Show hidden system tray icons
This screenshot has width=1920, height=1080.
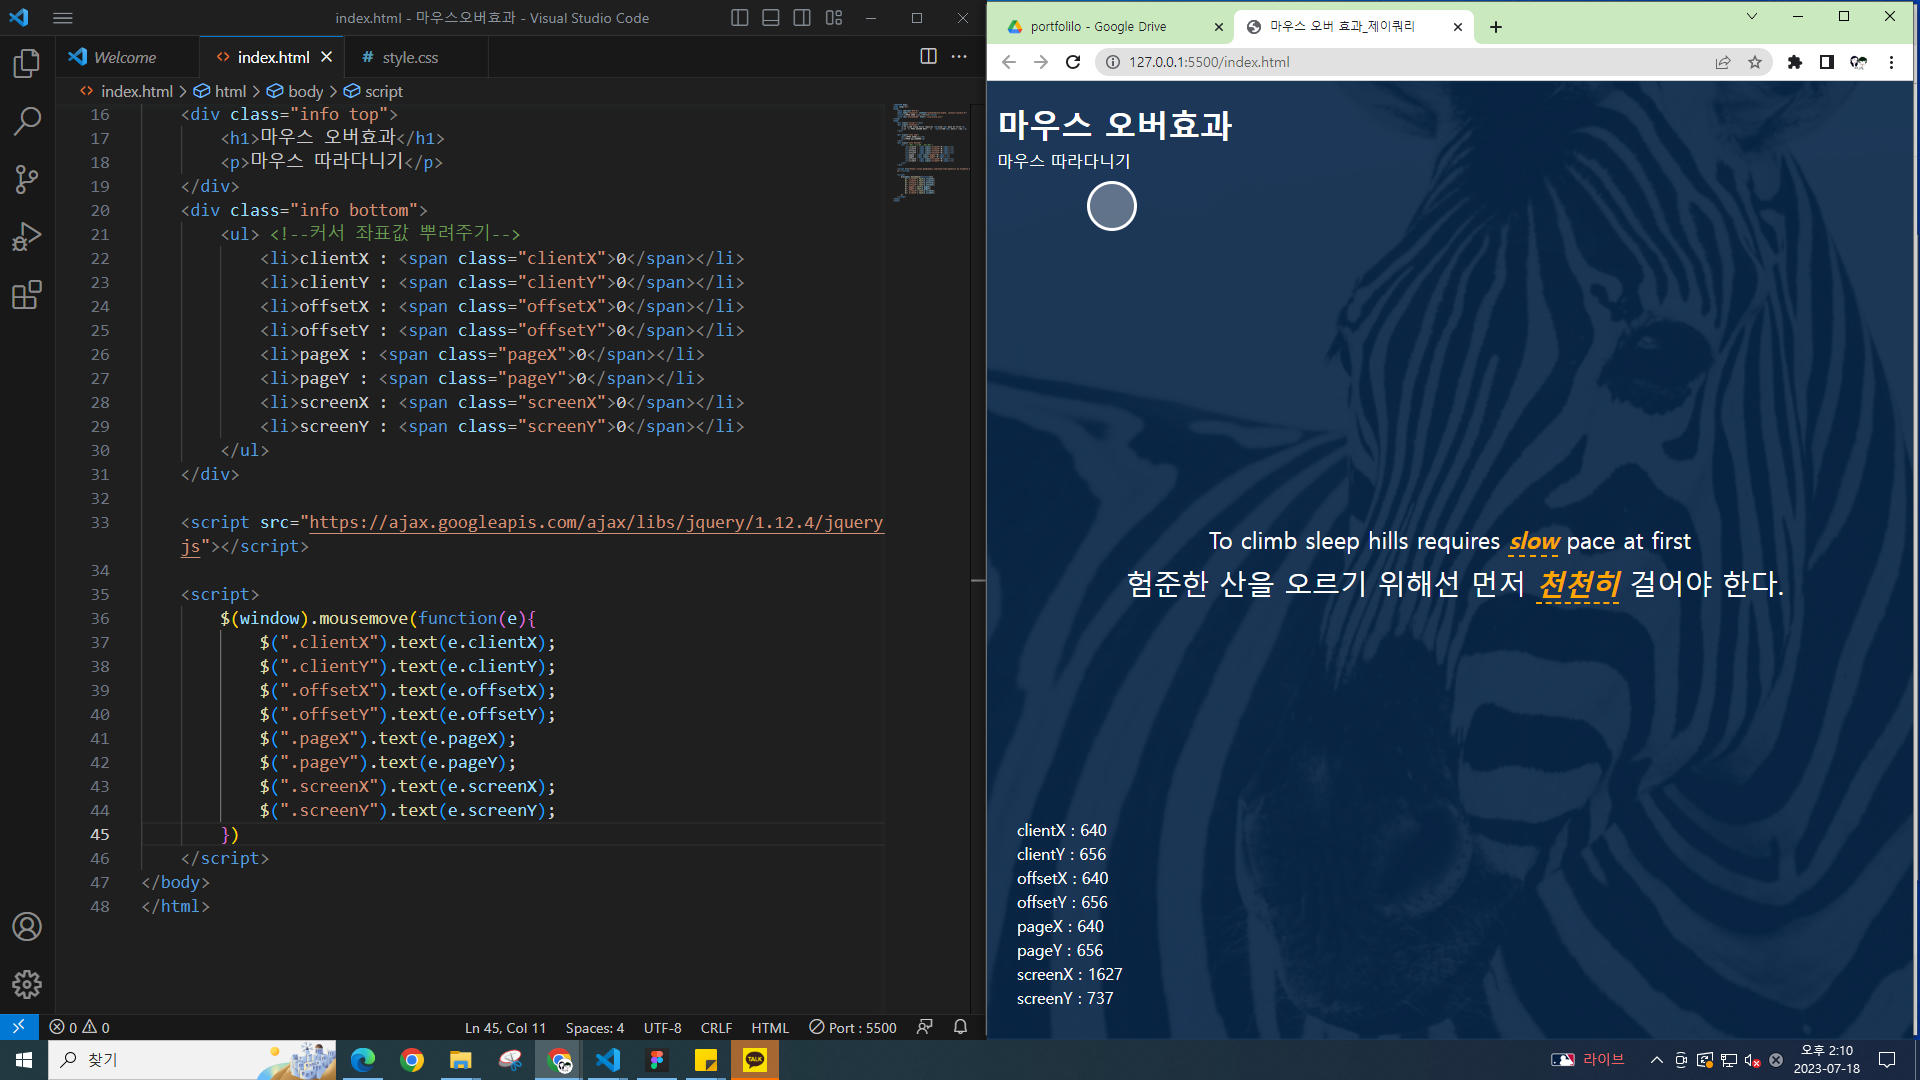pyautogui.click(x=1656, y=1060)
